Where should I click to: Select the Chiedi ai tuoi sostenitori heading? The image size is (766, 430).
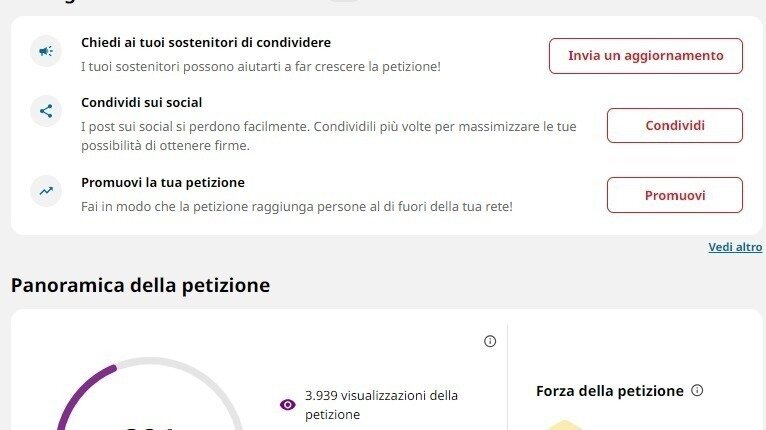206,43
